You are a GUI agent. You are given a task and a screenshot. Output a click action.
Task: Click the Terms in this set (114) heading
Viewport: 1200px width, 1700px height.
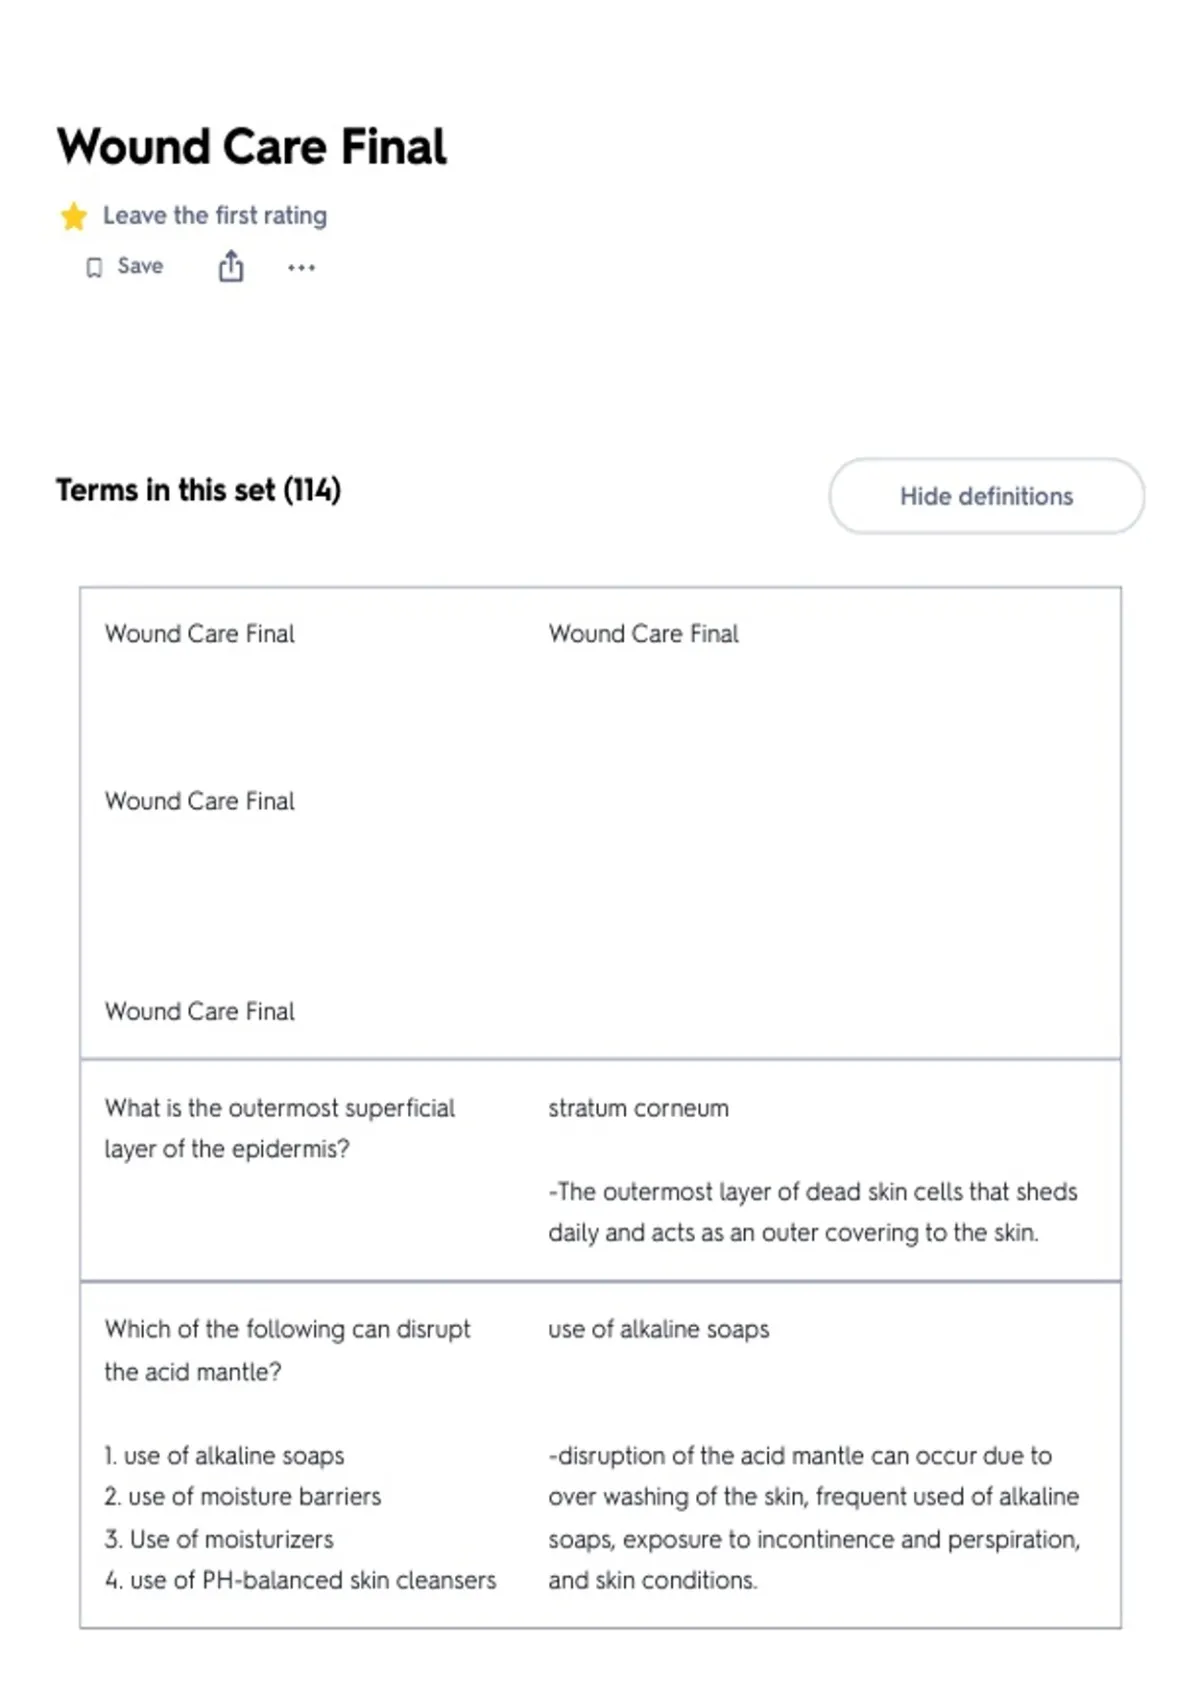click(x=198, y=490)
